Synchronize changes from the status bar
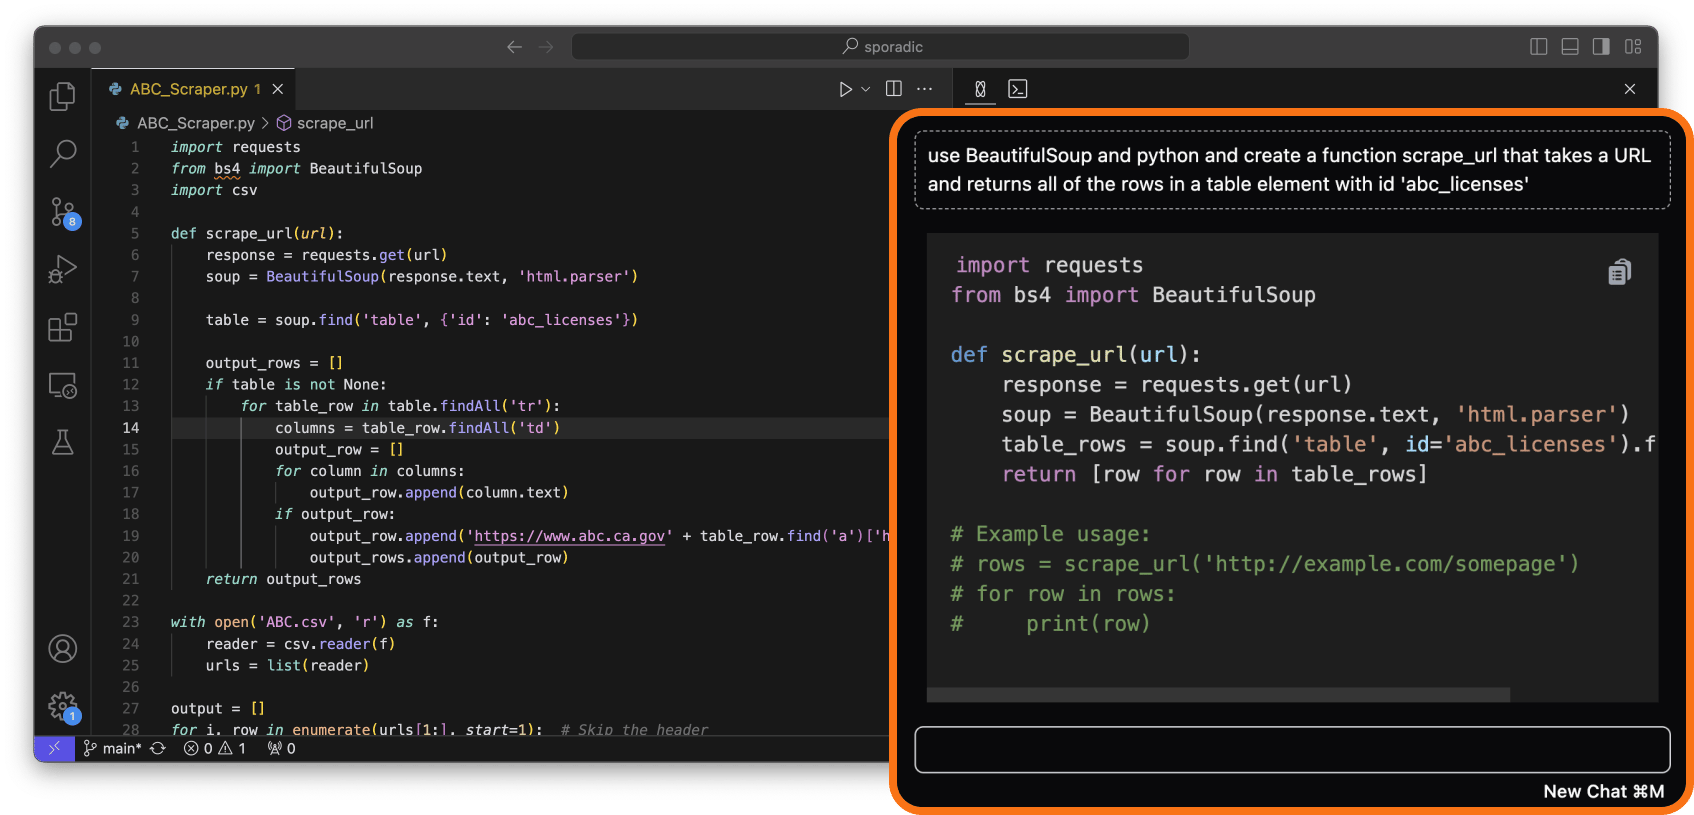The image size is (1694, 815). pos(158,748)
